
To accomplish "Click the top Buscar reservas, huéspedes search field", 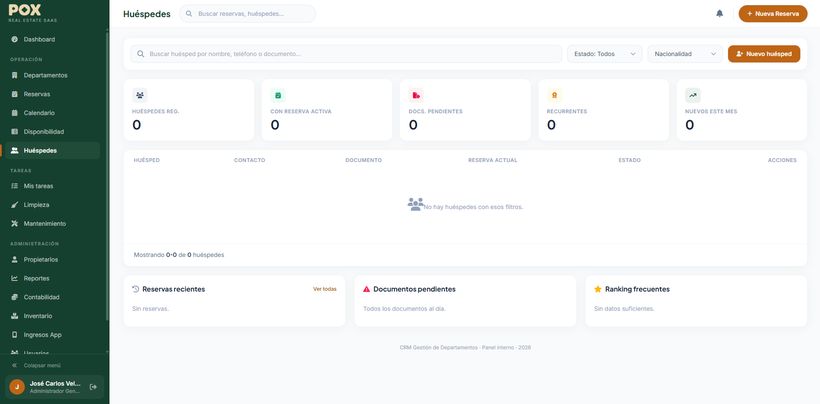I will point(248,14).
